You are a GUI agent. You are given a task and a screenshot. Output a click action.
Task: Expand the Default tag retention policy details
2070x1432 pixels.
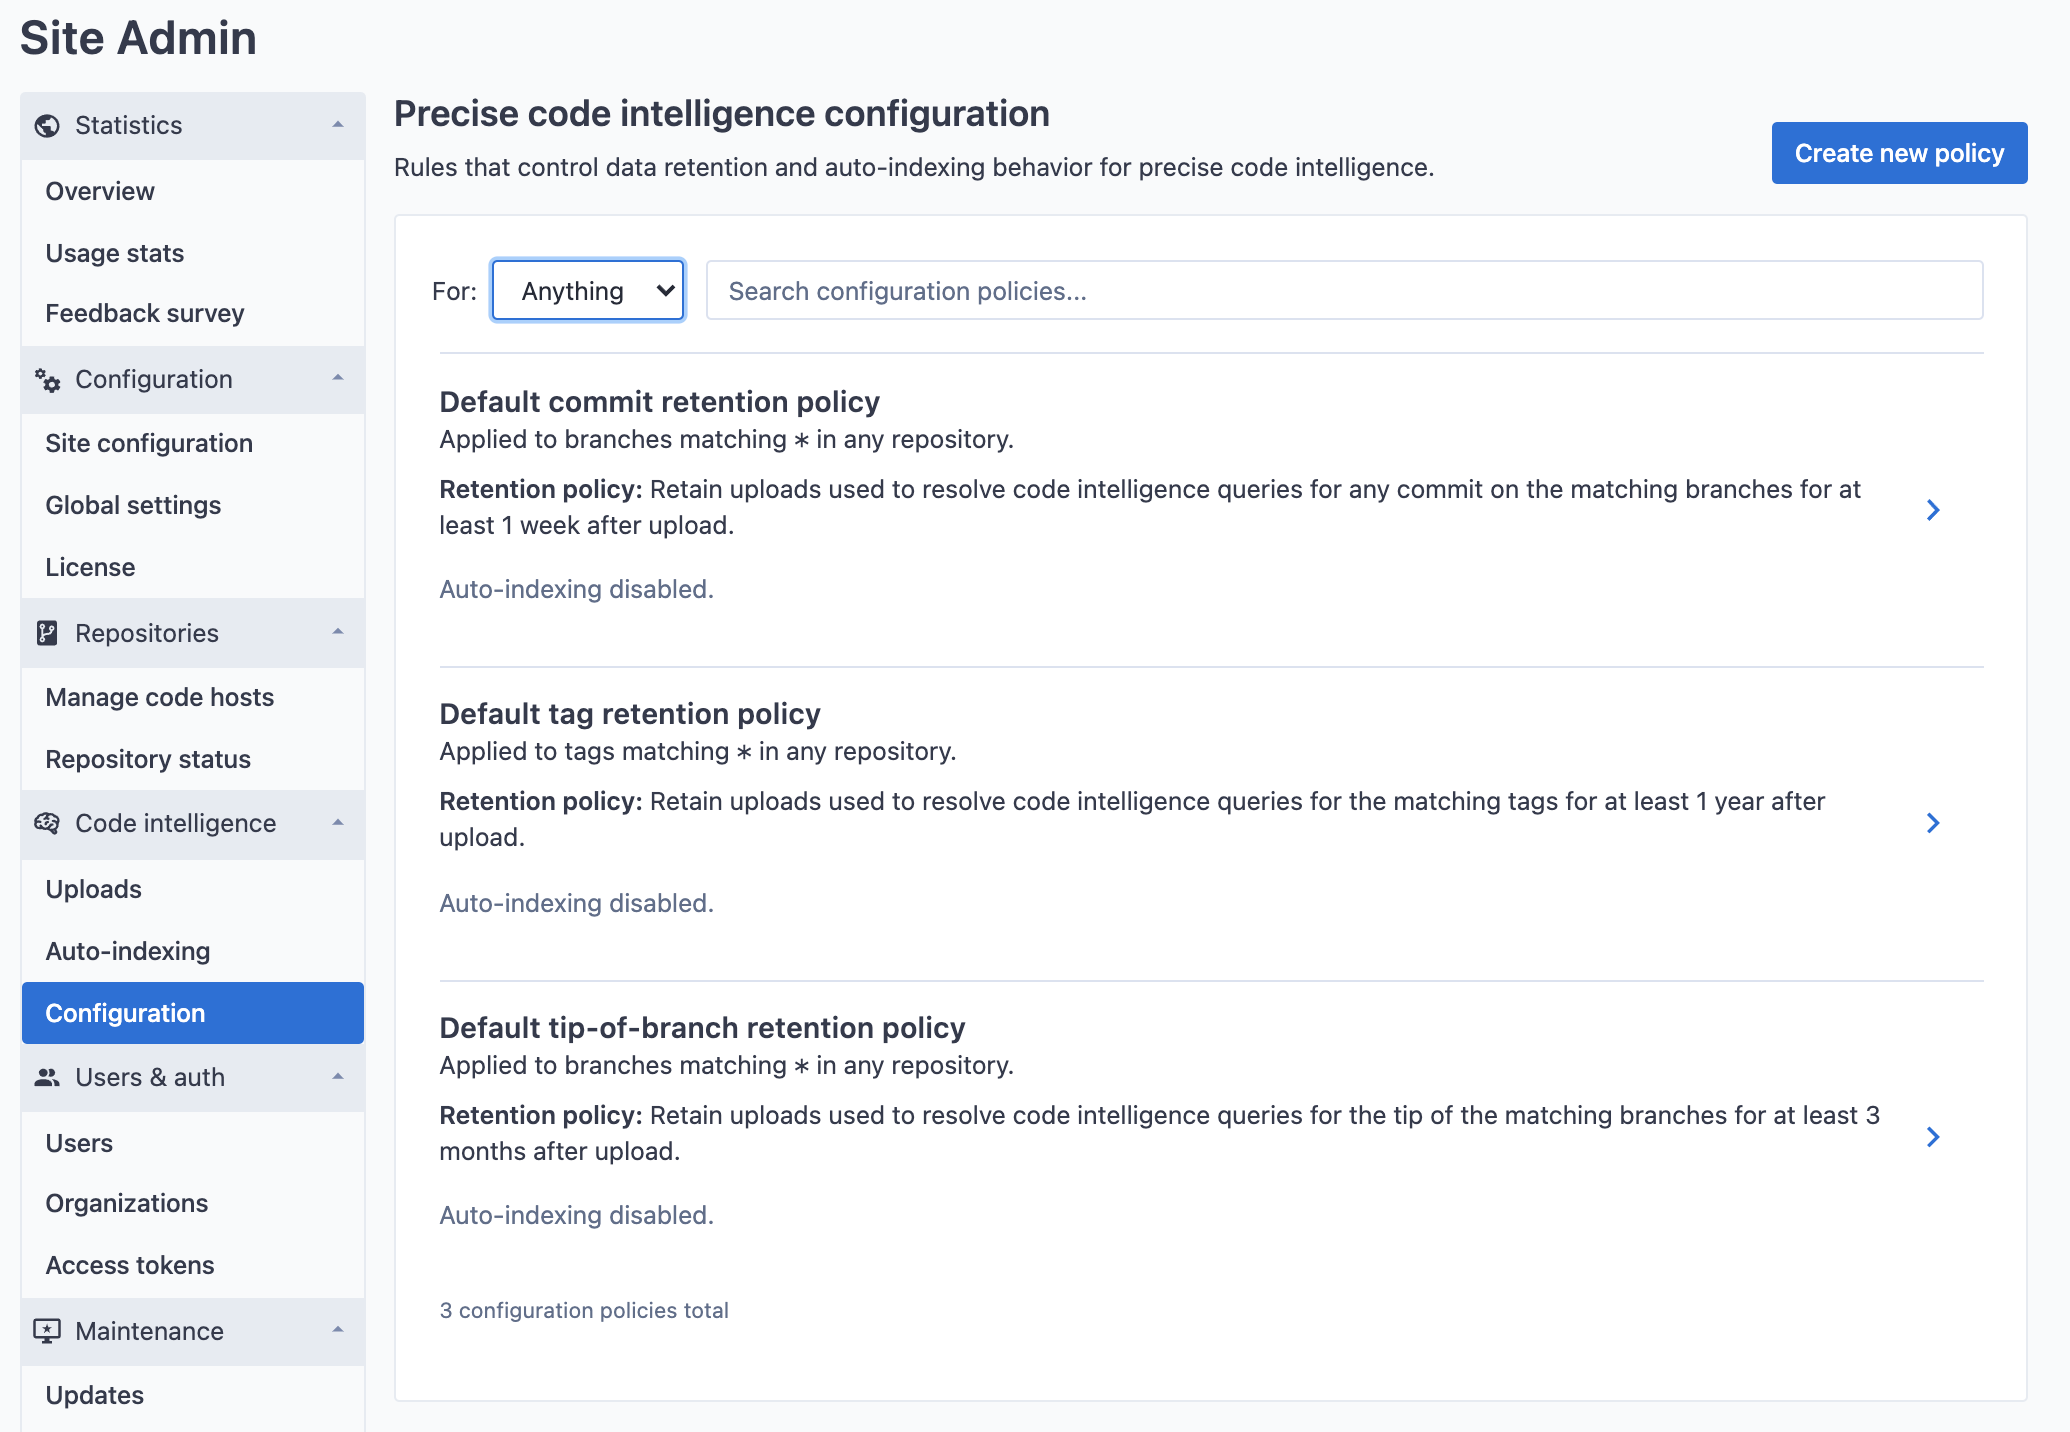(1936, 820)
